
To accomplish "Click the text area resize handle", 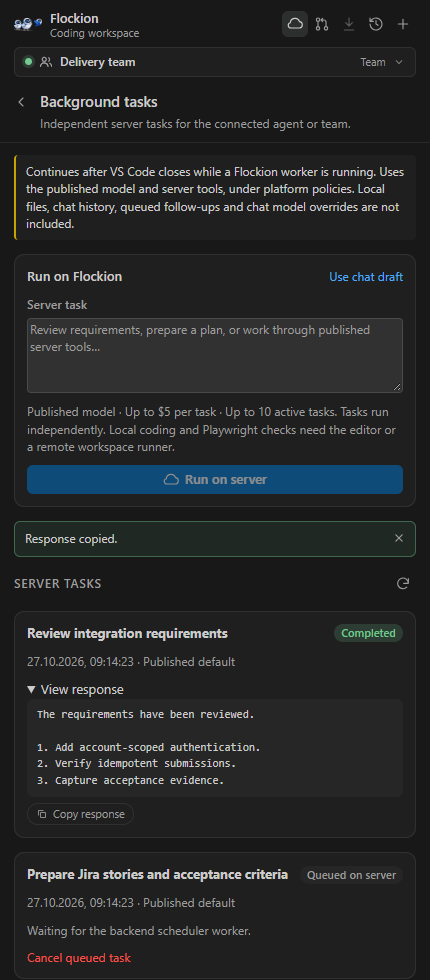I will tap(397, 387).
